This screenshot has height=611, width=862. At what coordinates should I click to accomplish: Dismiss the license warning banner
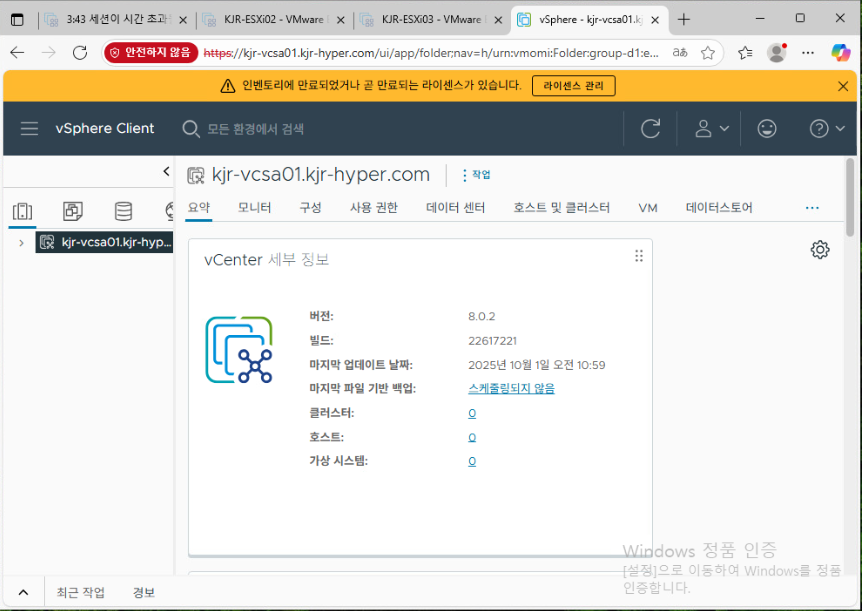pos(843,86)
